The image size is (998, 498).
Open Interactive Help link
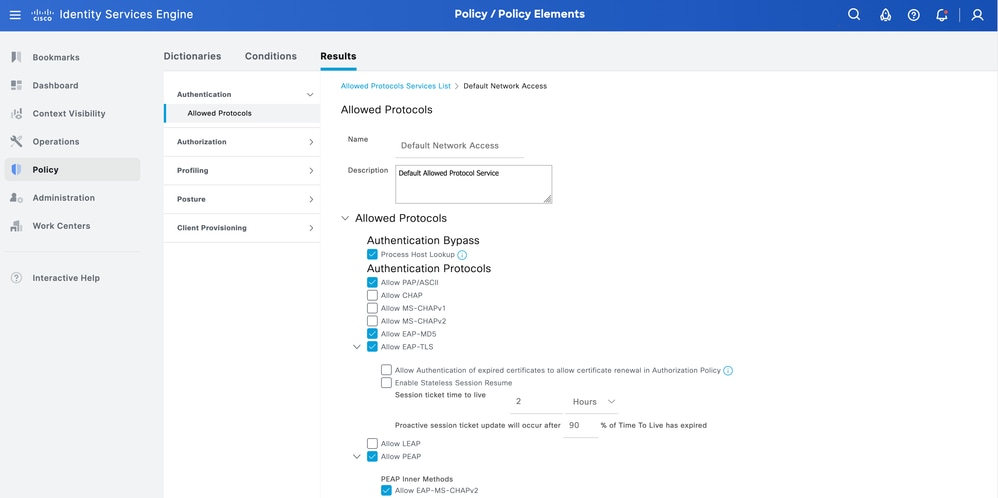tap(66, 278)
